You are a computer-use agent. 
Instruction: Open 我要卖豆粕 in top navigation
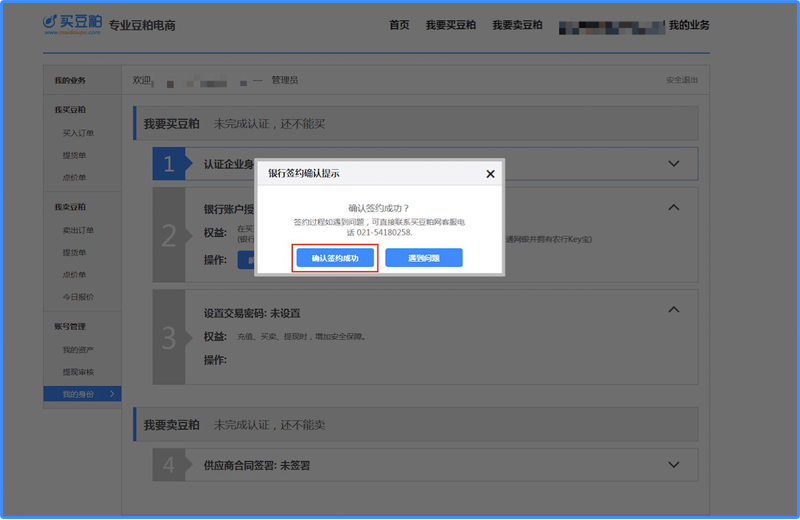click(x=517, y=25)
